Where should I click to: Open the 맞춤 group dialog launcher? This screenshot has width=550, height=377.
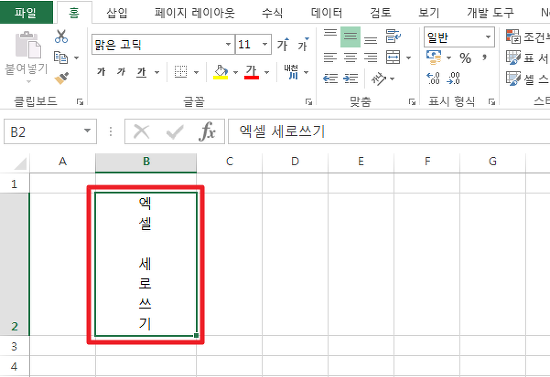click(412, 102)
